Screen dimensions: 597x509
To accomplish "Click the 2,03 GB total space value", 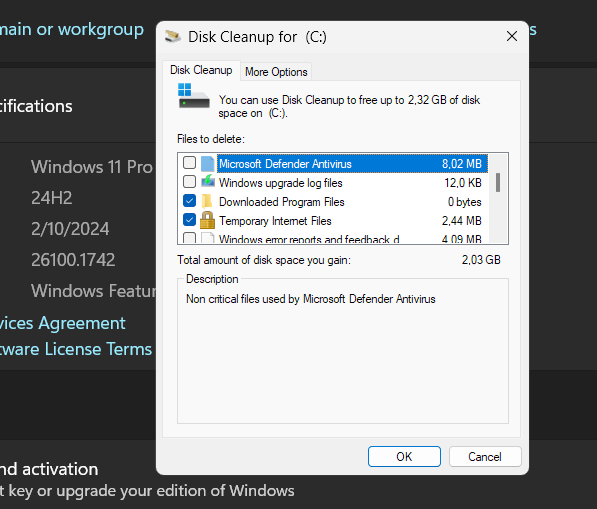I will point(481,260).
